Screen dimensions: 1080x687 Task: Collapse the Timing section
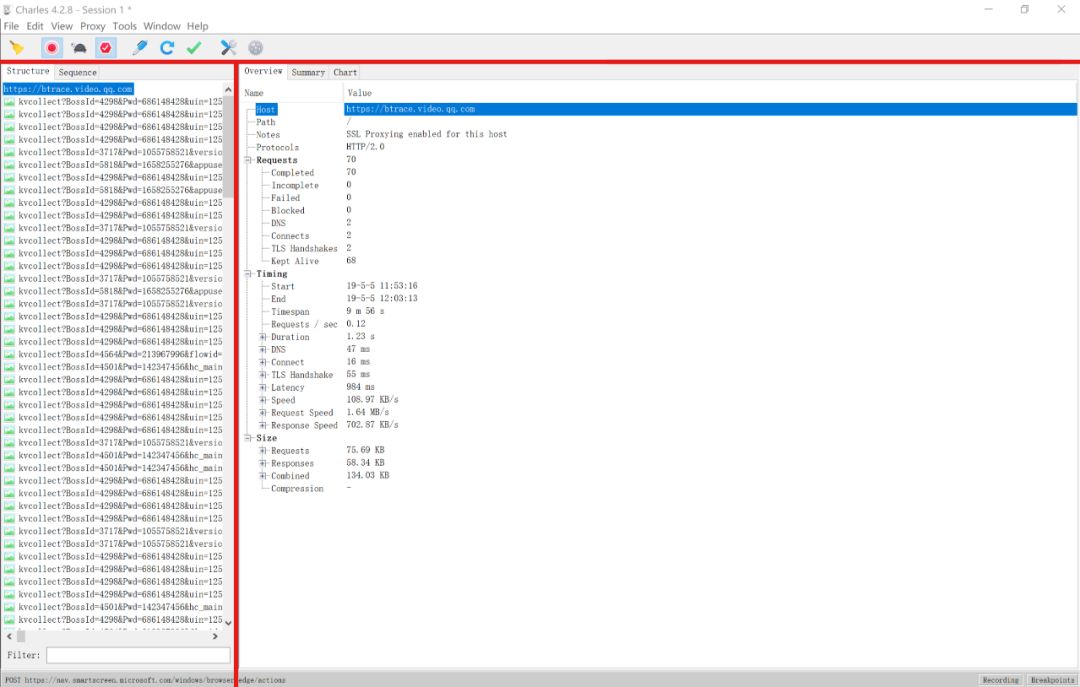coord(249,274)
